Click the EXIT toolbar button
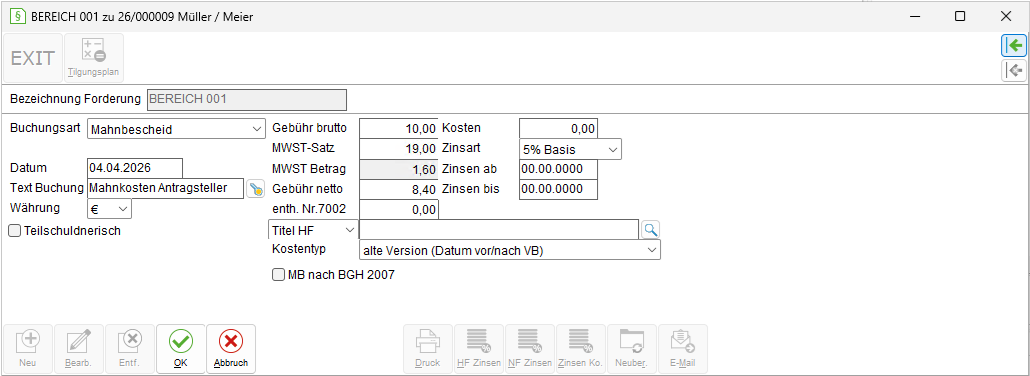1030x376 pixels. click(33, 58)
